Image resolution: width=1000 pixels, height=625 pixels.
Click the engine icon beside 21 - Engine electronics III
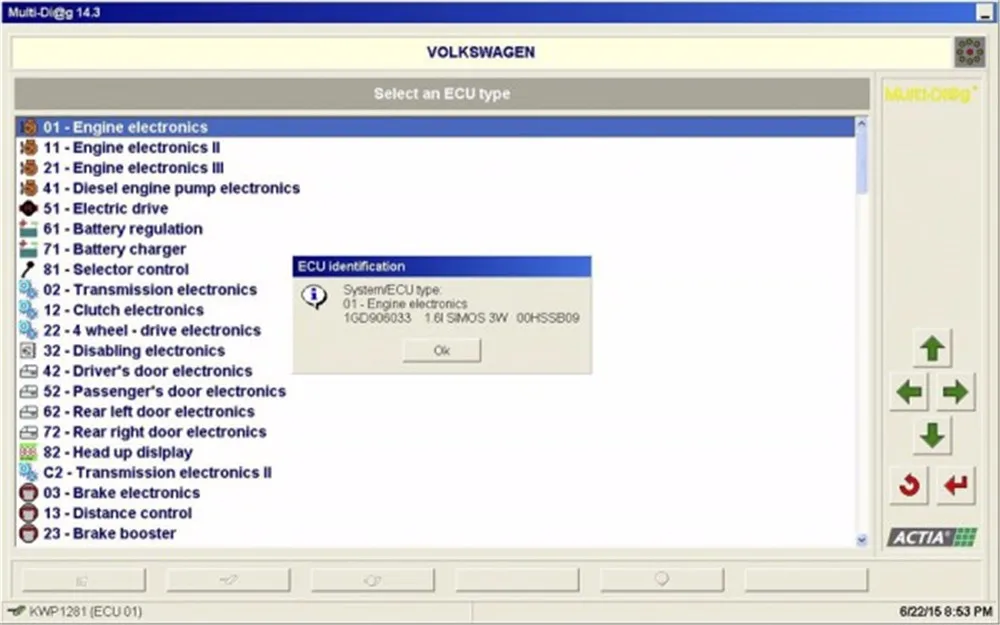click(x=28, y=168)
